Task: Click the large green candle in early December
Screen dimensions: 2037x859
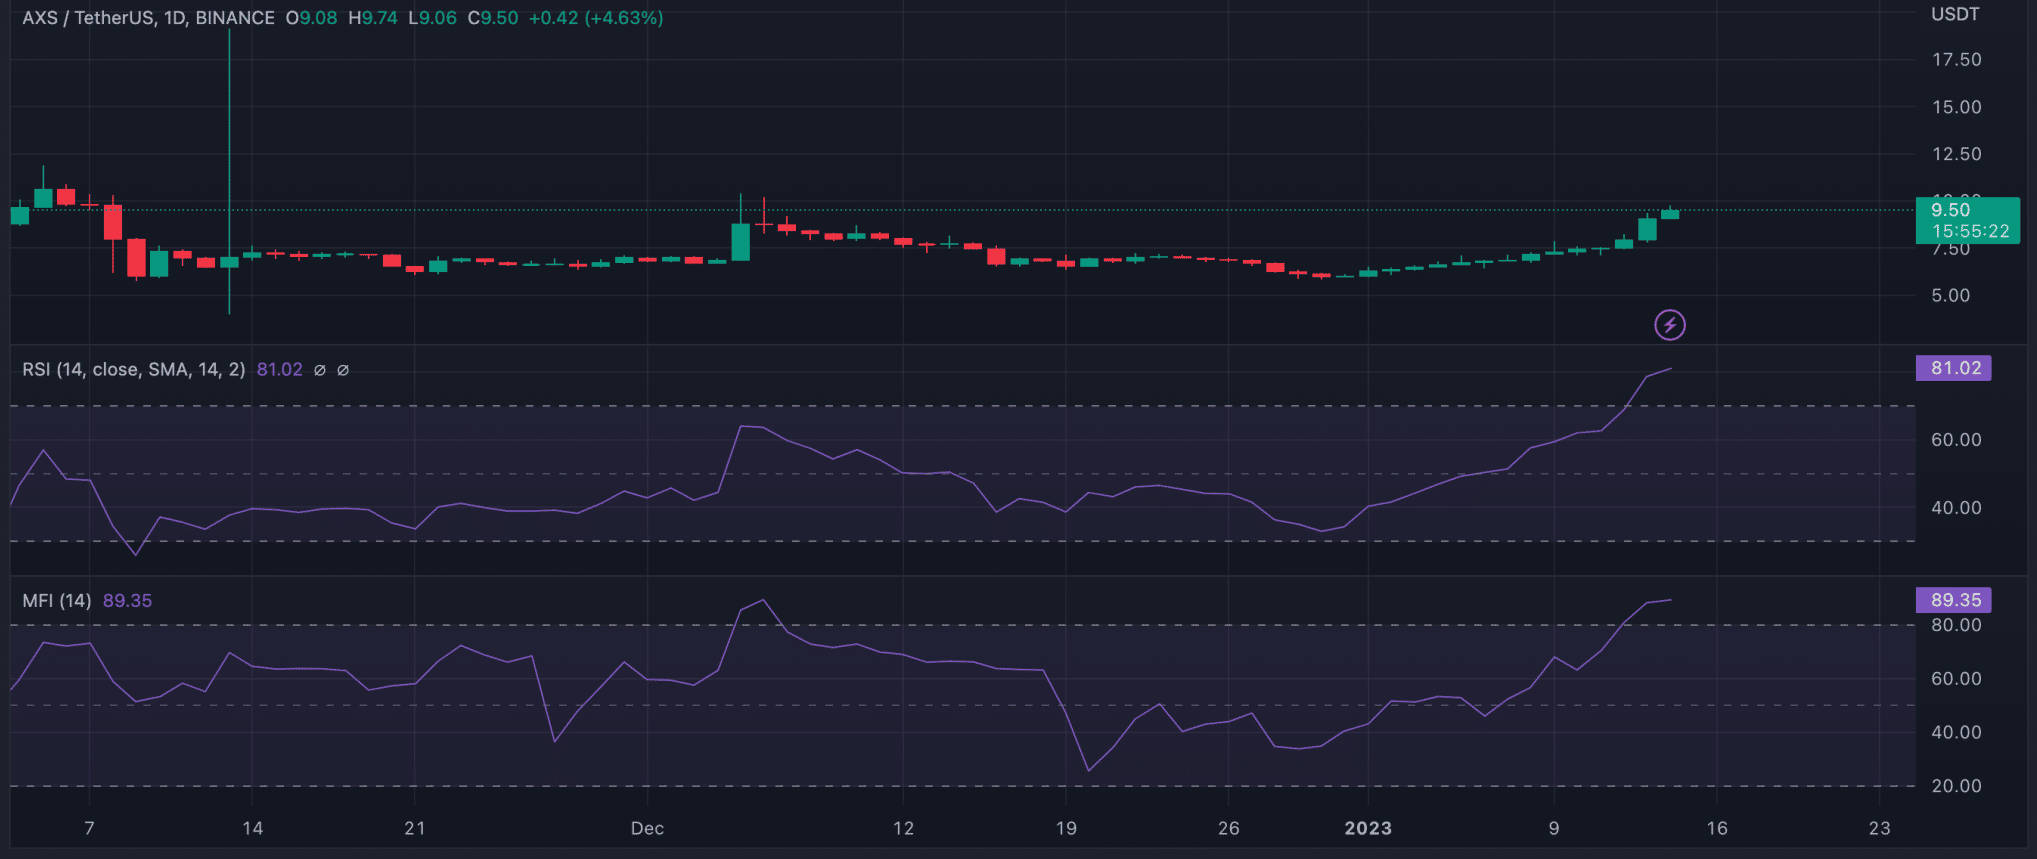Action: [740, 242]
